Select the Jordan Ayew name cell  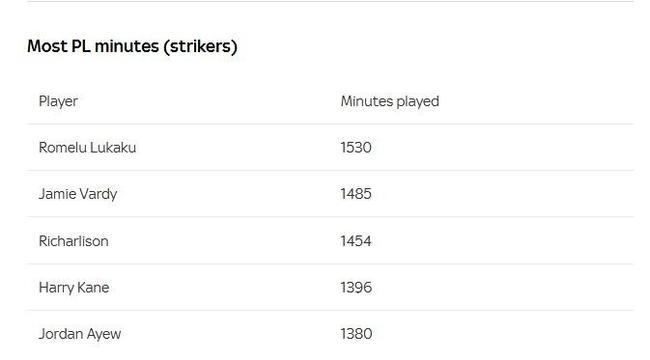(80, 334)
